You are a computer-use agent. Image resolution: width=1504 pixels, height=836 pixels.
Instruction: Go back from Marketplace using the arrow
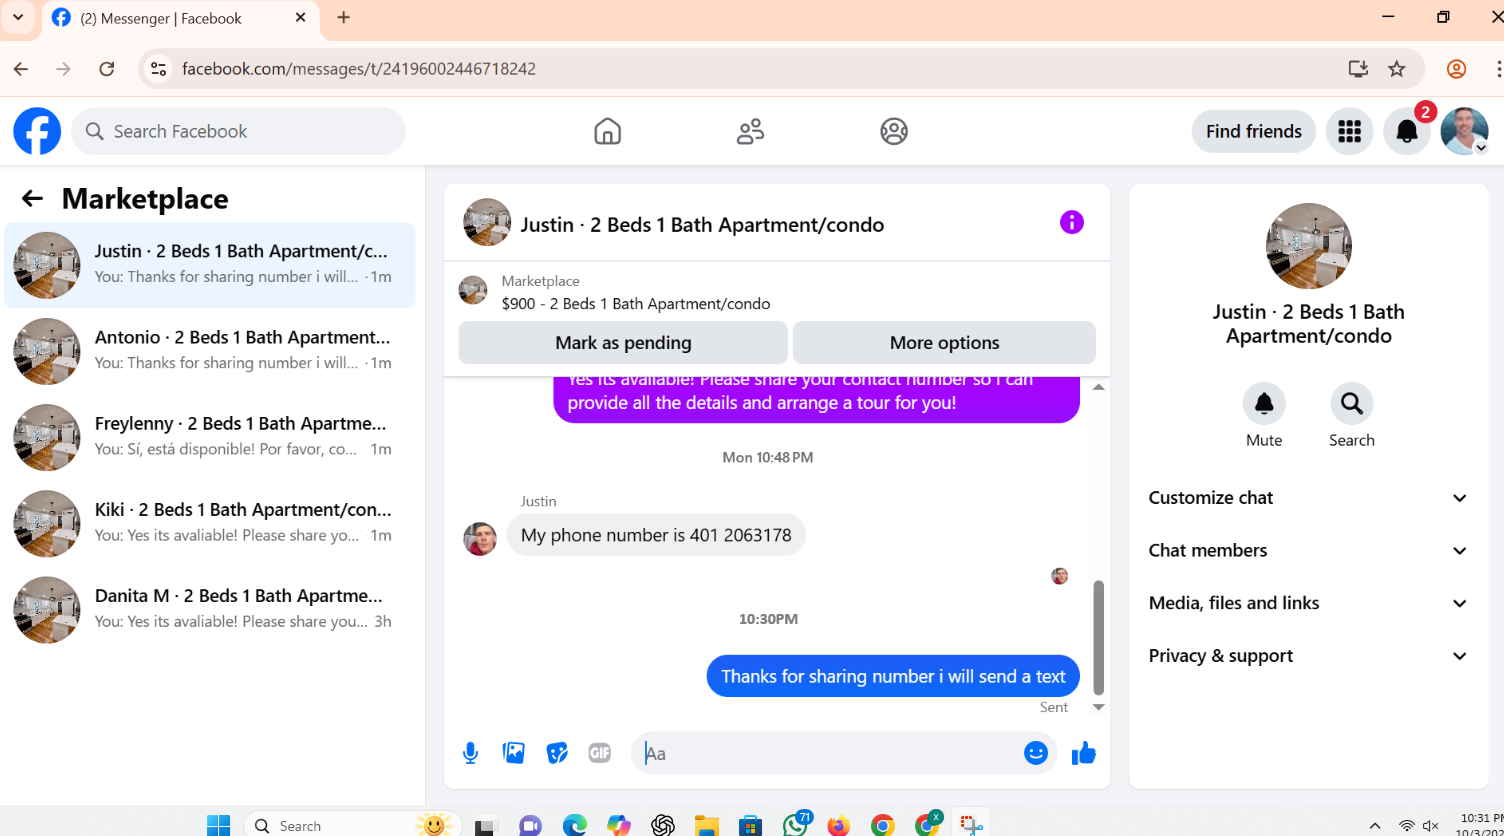click(x=32, y=198)
